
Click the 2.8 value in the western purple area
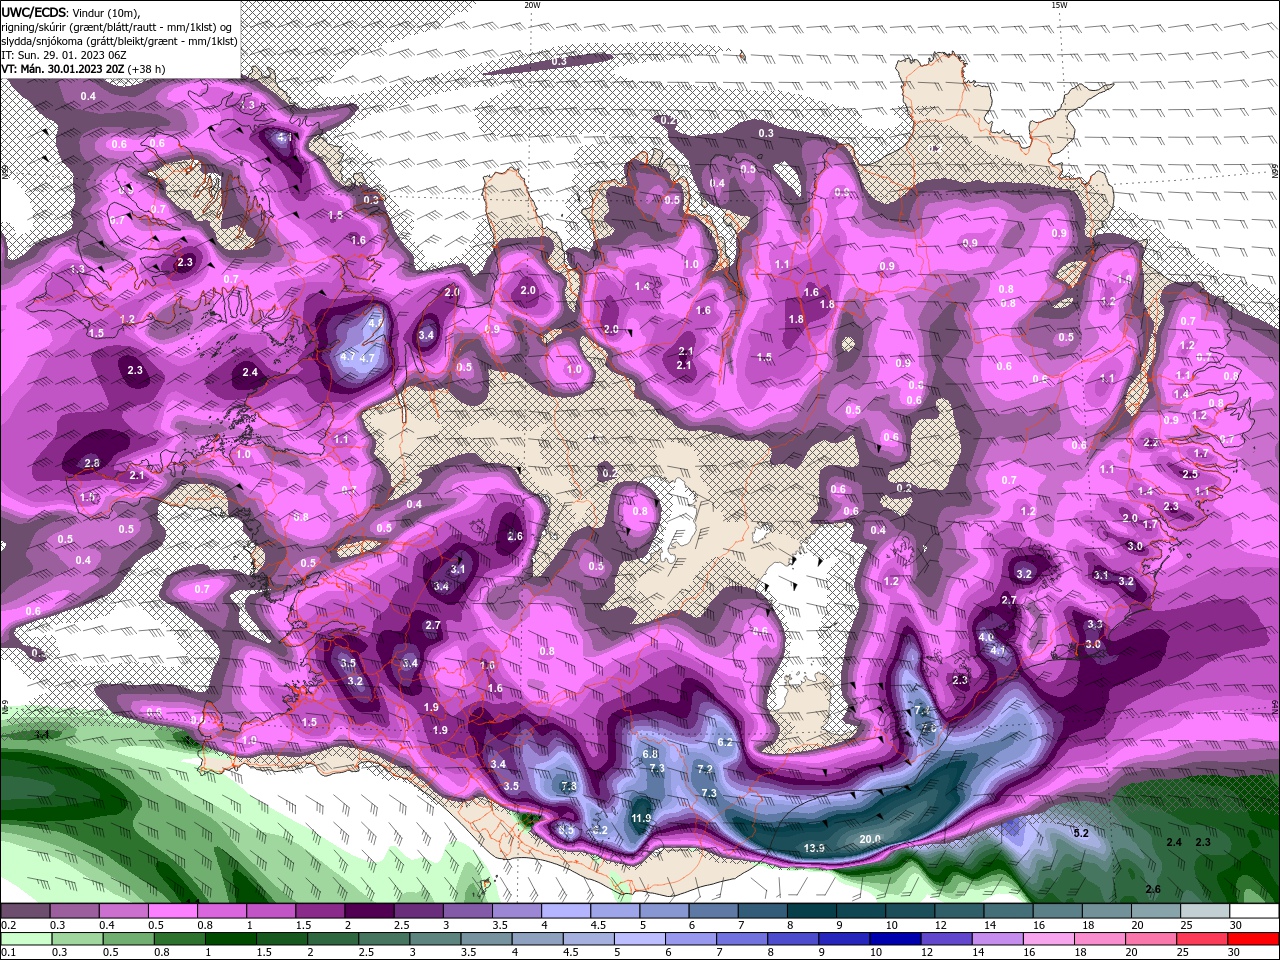(92, 463)
